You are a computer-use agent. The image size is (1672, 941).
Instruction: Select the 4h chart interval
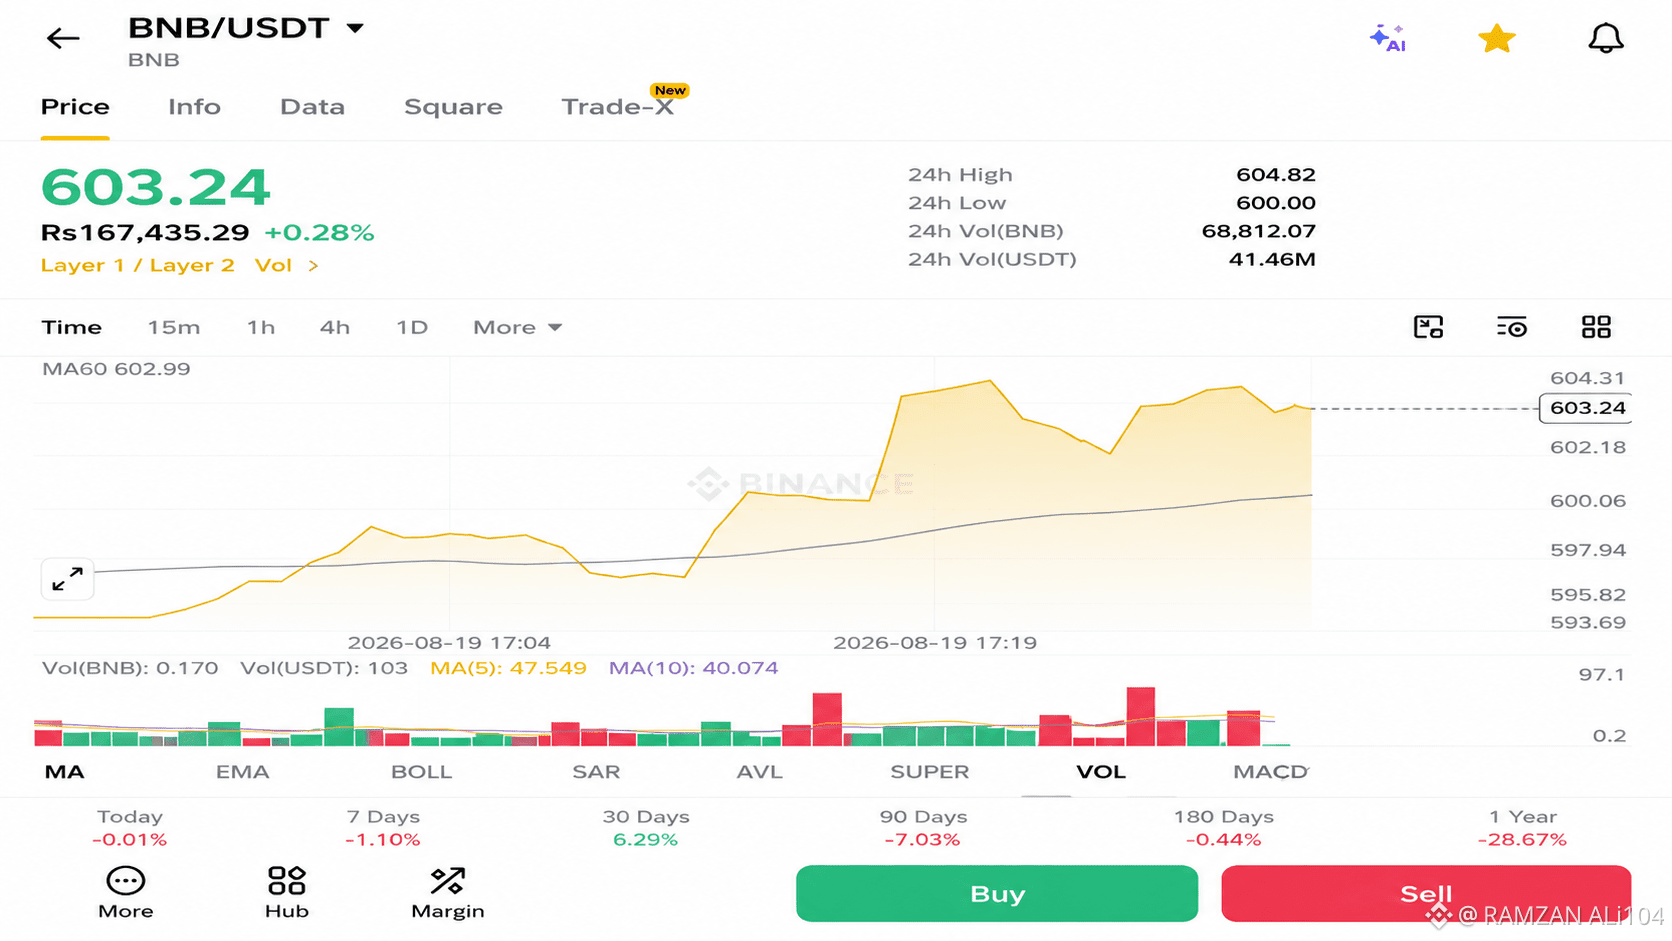(335, 327)
